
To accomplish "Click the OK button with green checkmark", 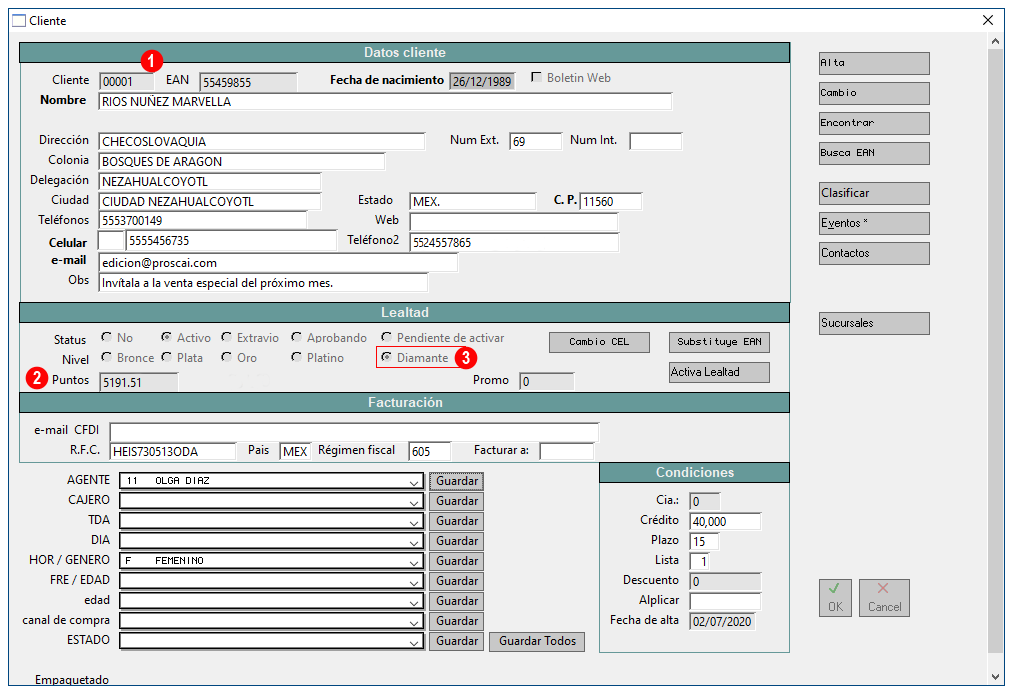I will point(835,598).
